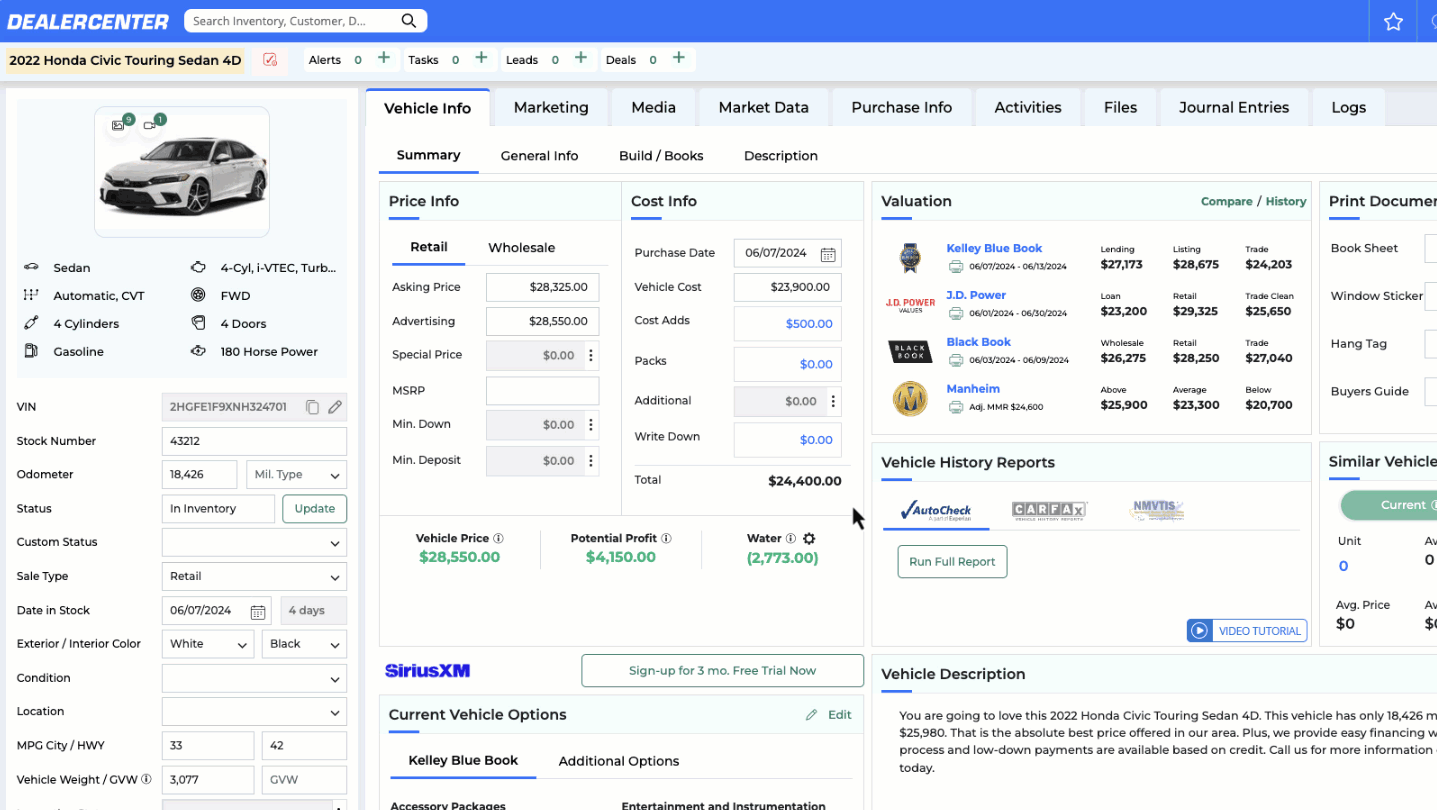Print Kelley Blue Book valuation
1437x810 pixels.
[x=956, y=266]
